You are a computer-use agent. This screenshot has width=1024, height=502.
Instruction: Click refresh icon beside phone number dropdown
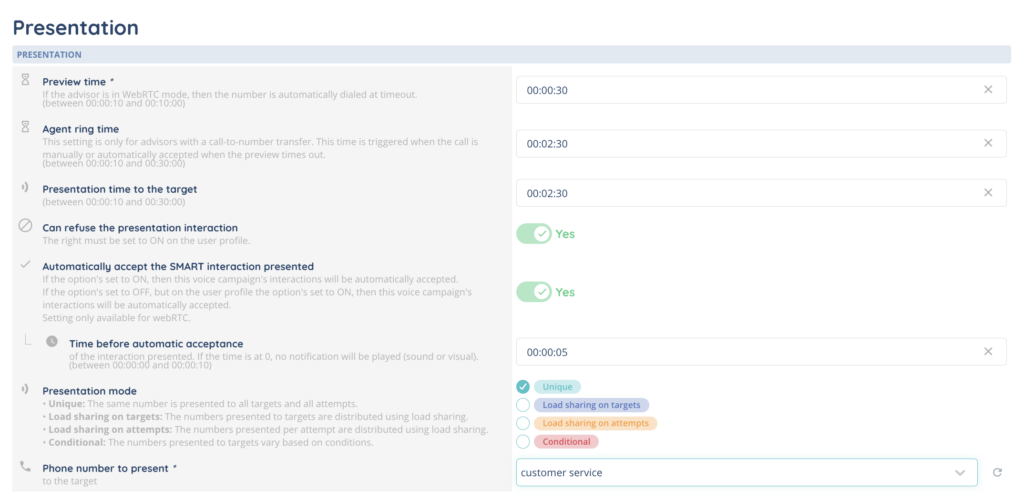(x=996, y=473)
